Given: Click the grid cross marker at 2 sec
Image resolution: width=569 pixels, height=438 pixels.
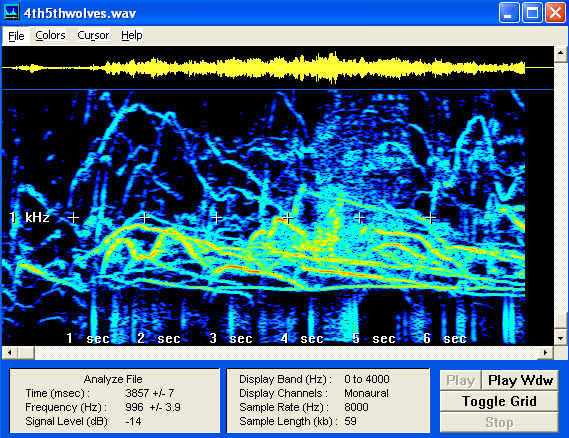Looking at the screenshot, I should tap(144, 218).
